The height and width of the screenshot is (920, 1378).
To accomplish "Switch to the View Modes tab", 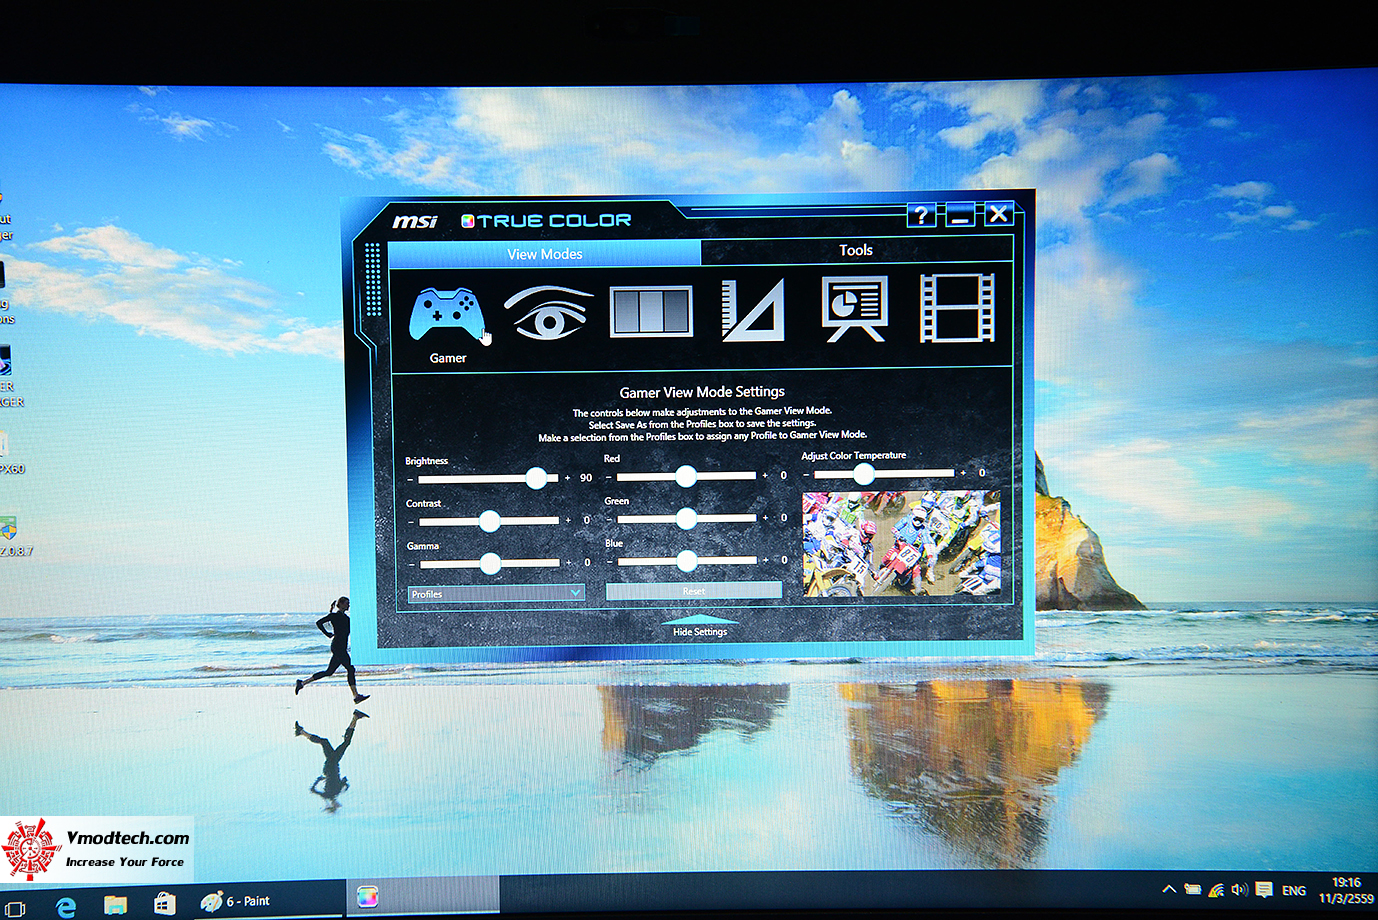I will pos(545,254).
